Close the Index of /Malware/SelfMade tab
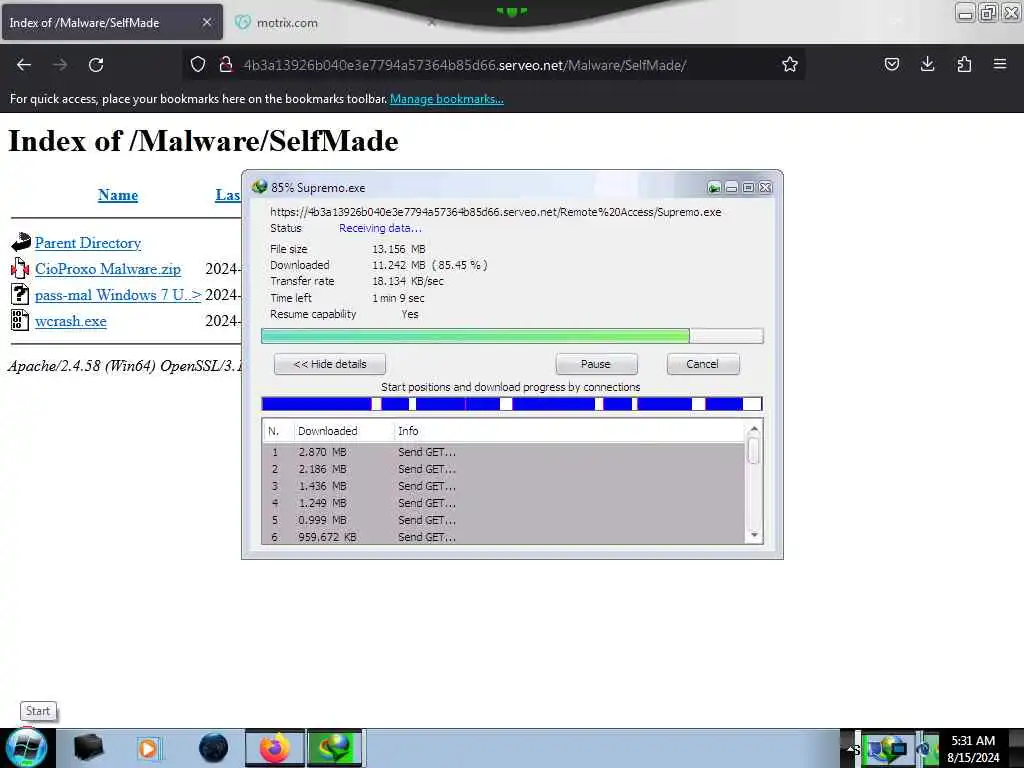1024x768 pixels. [x=206, y=22]
